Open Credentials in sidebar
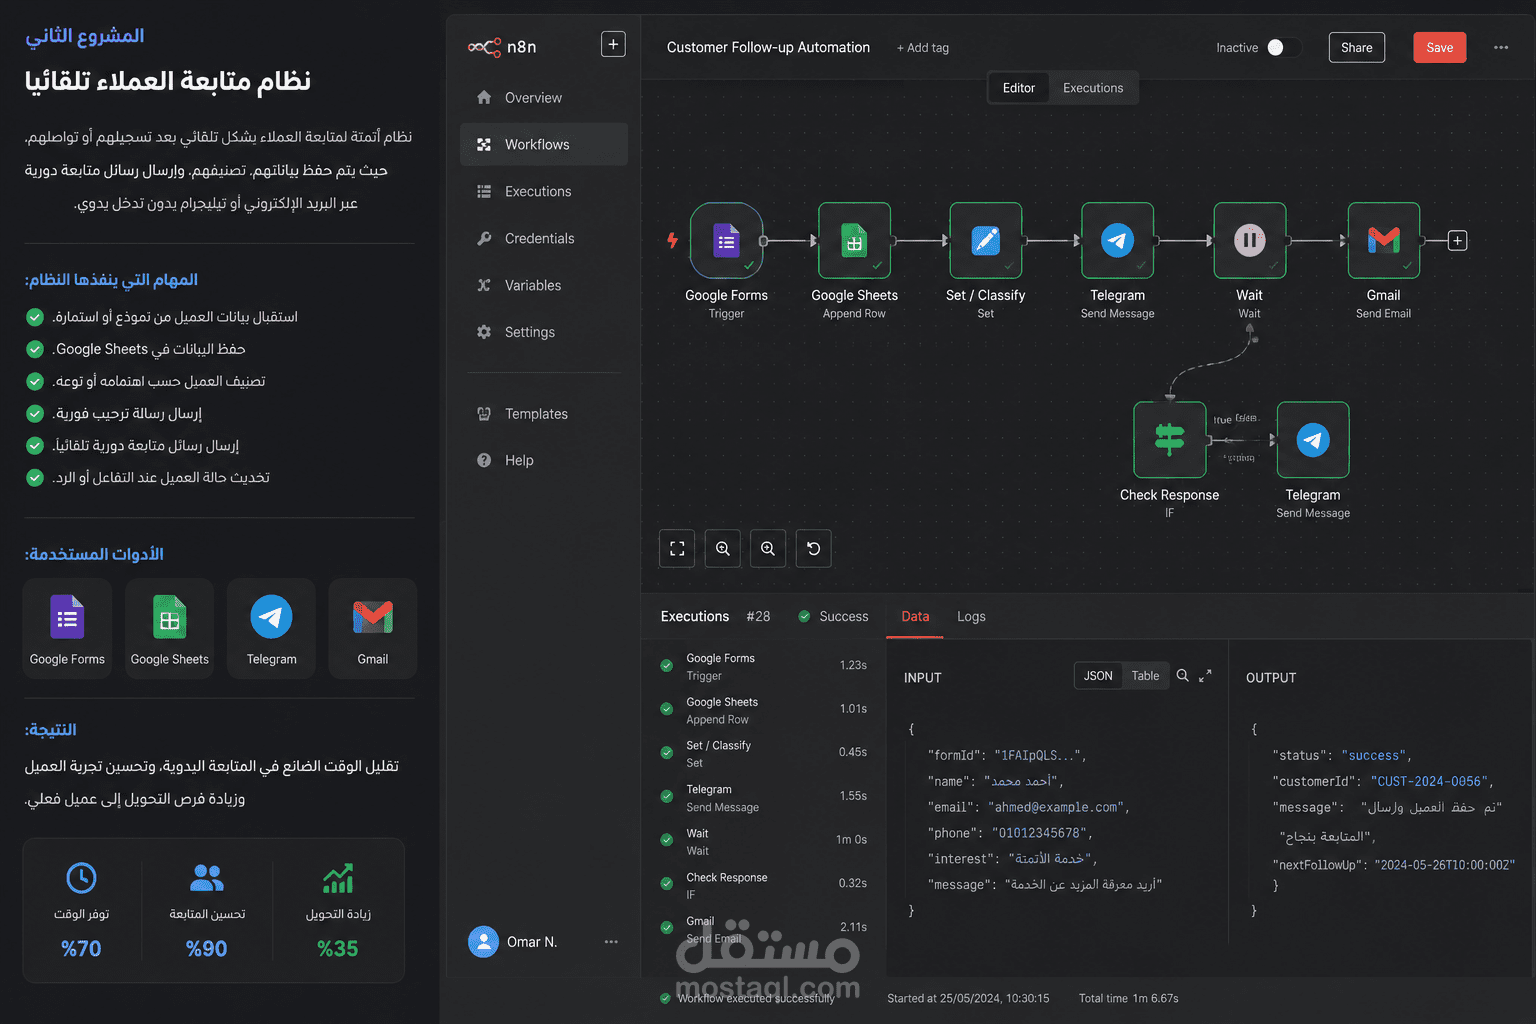The height and width of the screenshot is (1024, 1536). (x=544, y=238)
